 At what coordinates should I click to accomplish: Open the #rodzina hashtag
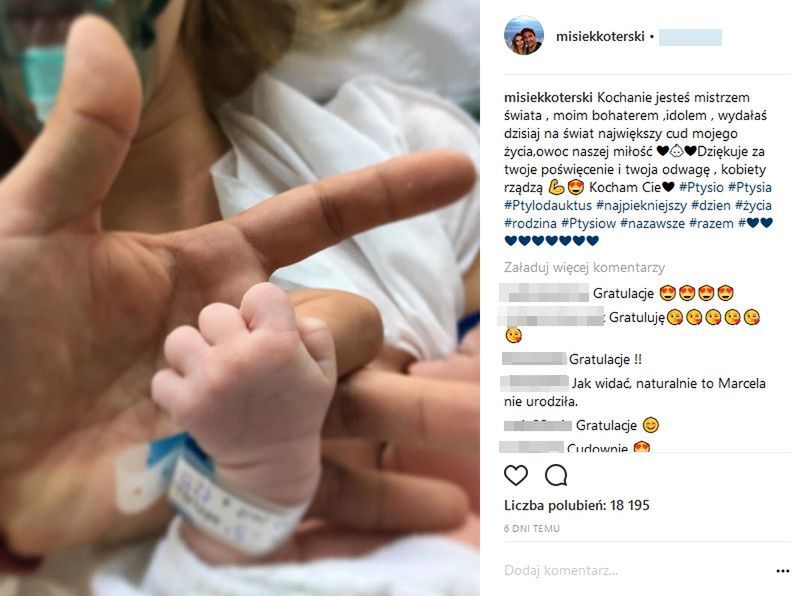click(530, 223)
